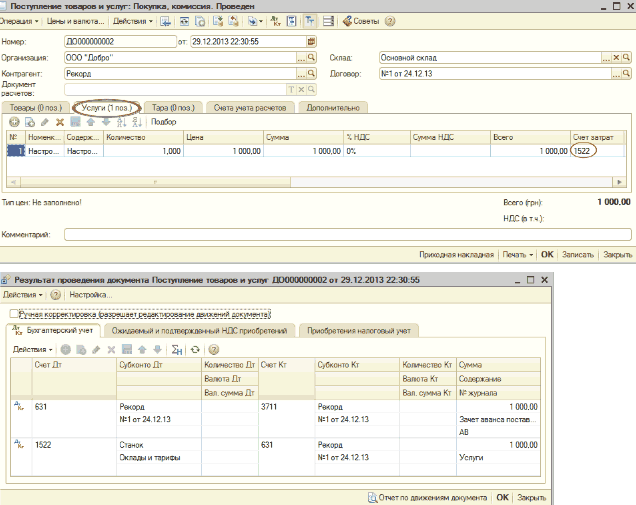Click the refresh icon in accounting entries toolbar
This screenshot has height=505, width=636.
click(x=196, y=349)
